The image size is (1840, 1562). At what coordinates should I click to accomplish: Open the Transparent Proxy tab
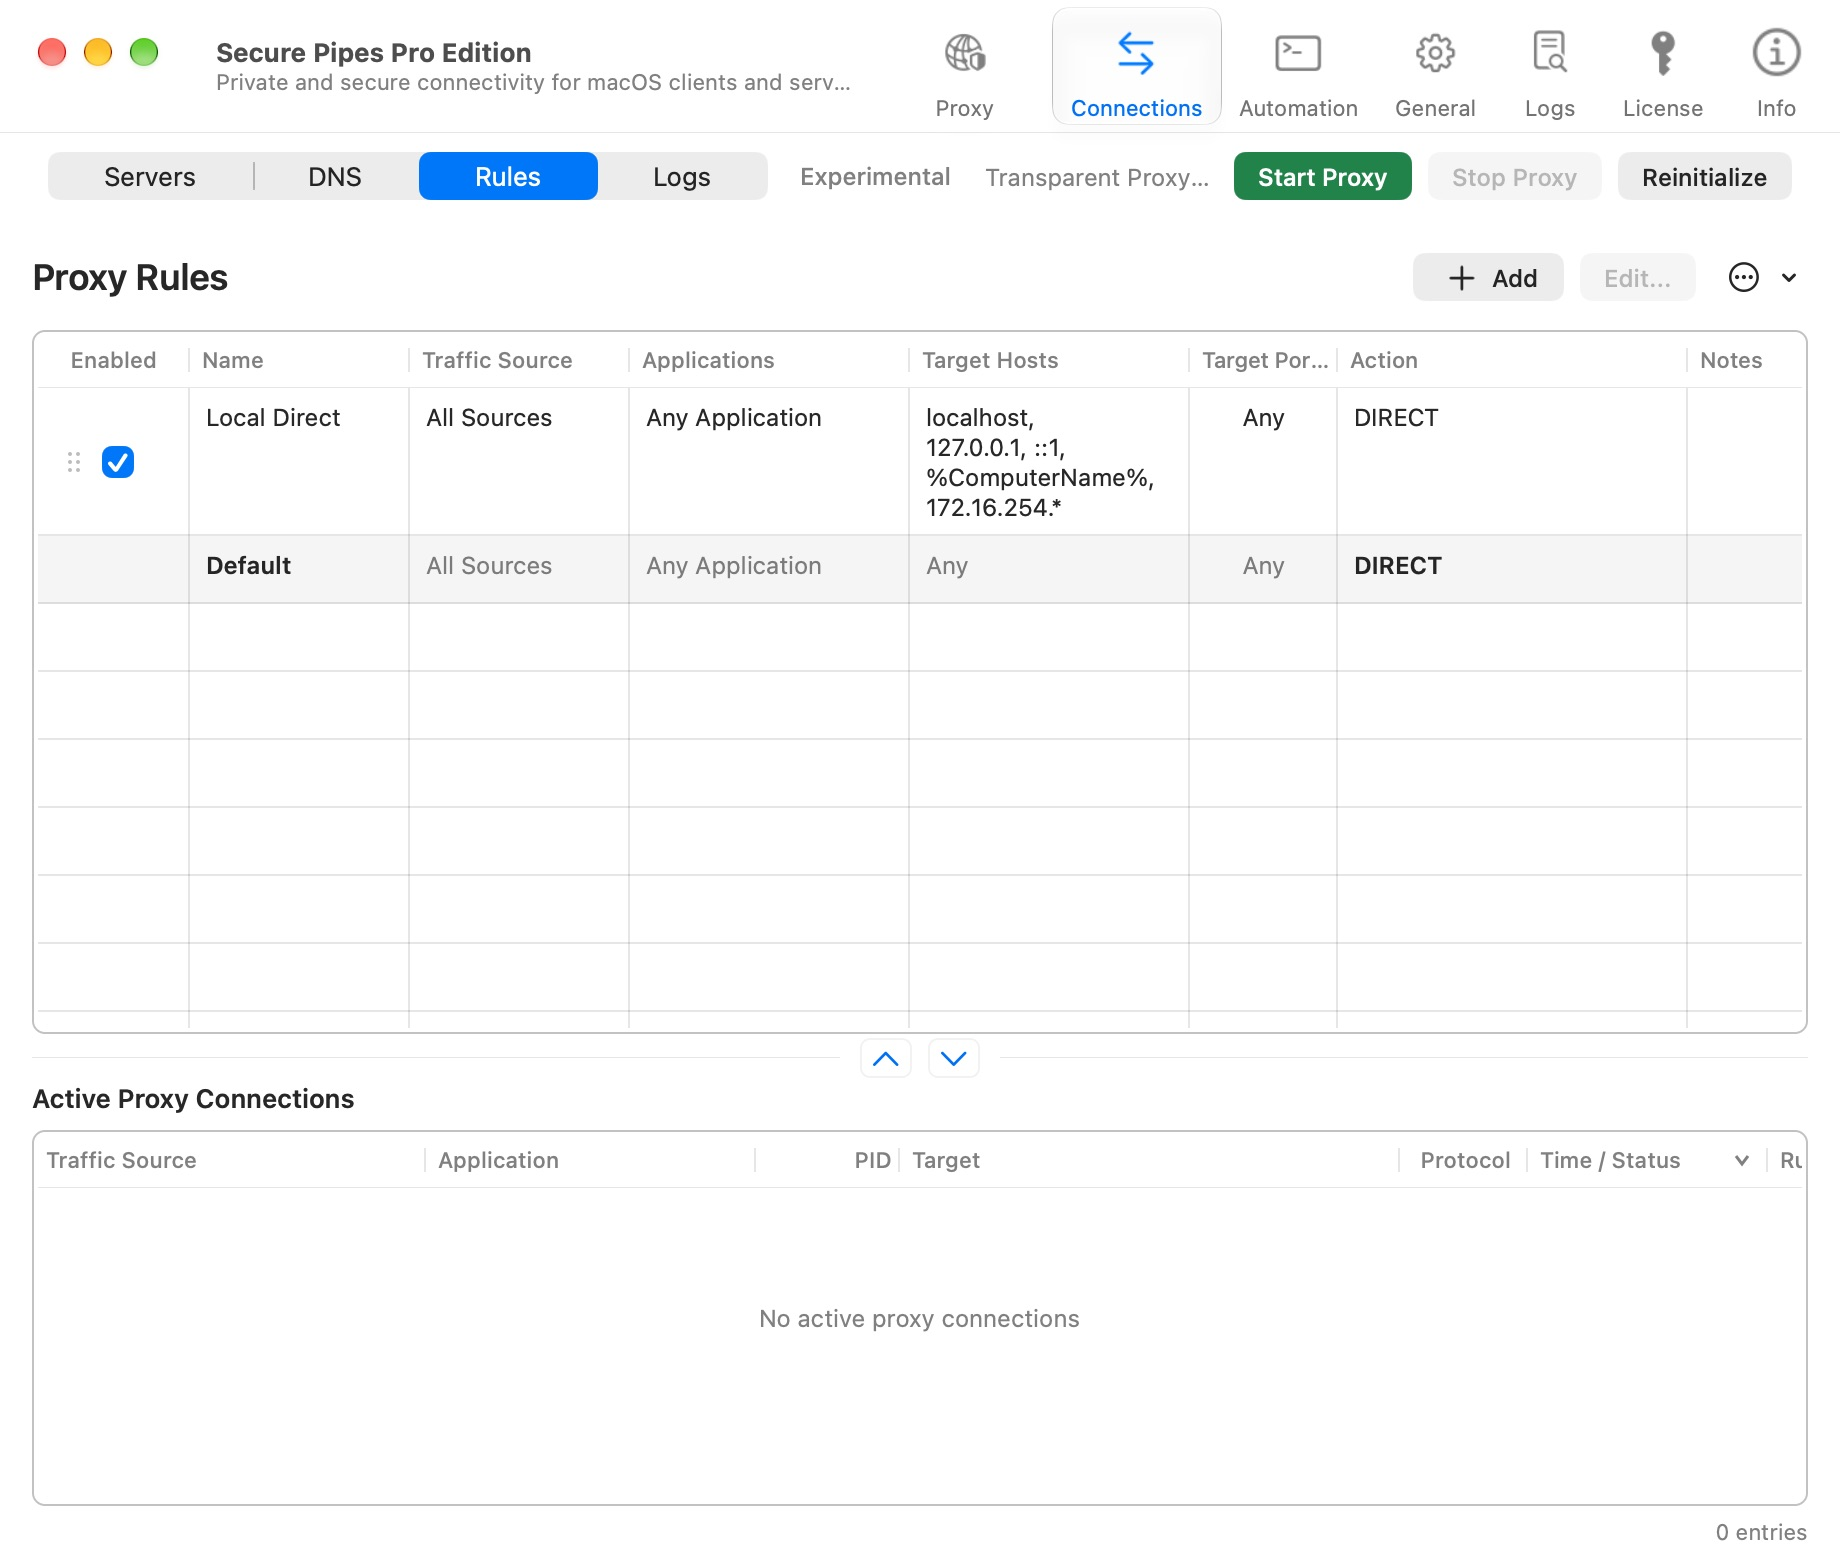pos(1097,177)
